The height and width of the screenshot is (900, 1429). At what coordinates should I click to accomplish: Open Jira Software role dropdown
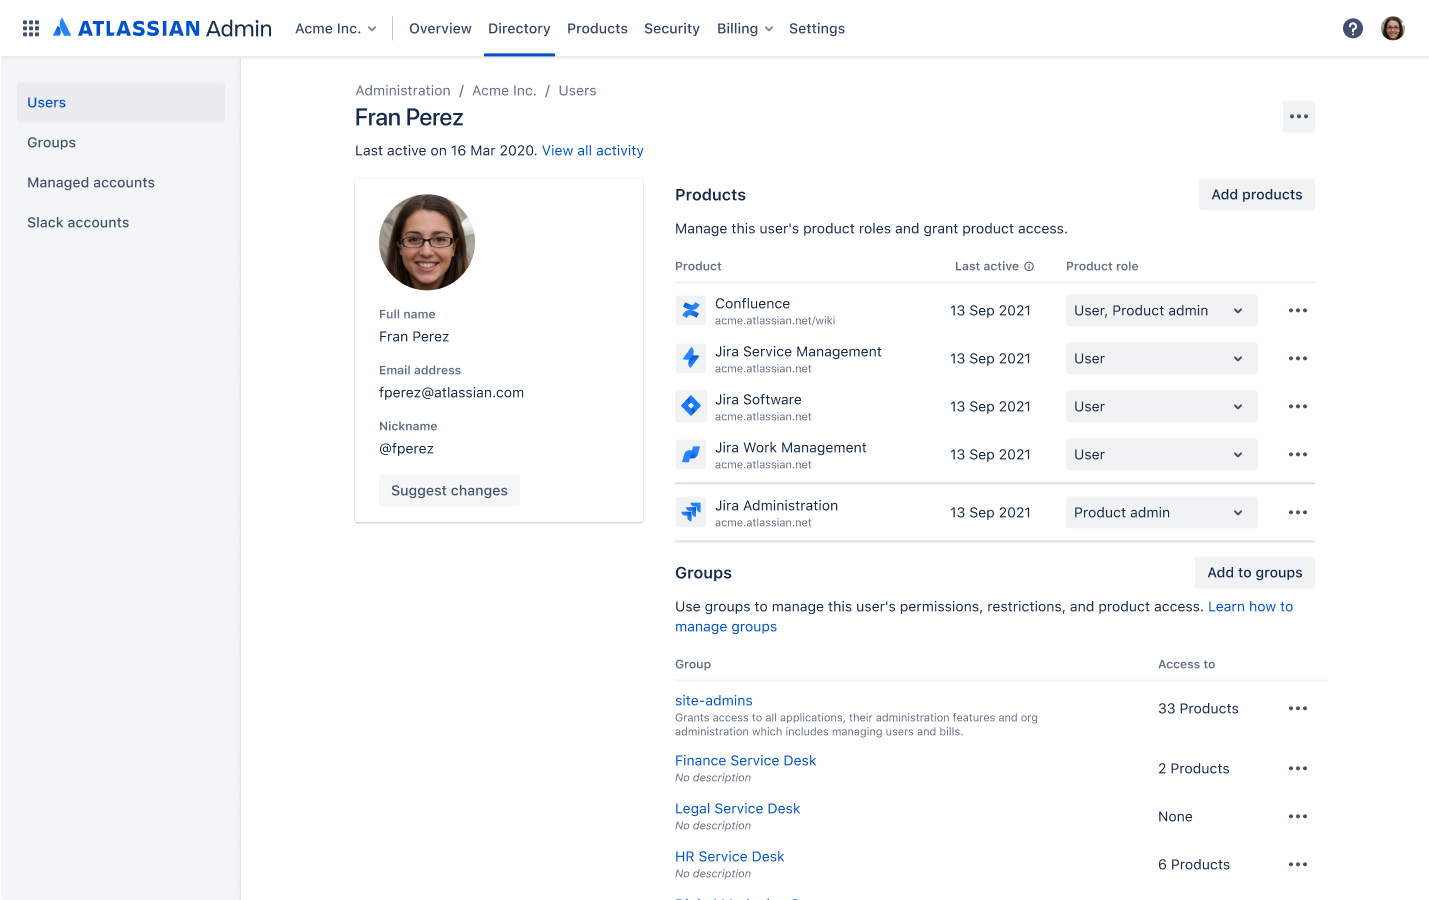coord(1162,406)
